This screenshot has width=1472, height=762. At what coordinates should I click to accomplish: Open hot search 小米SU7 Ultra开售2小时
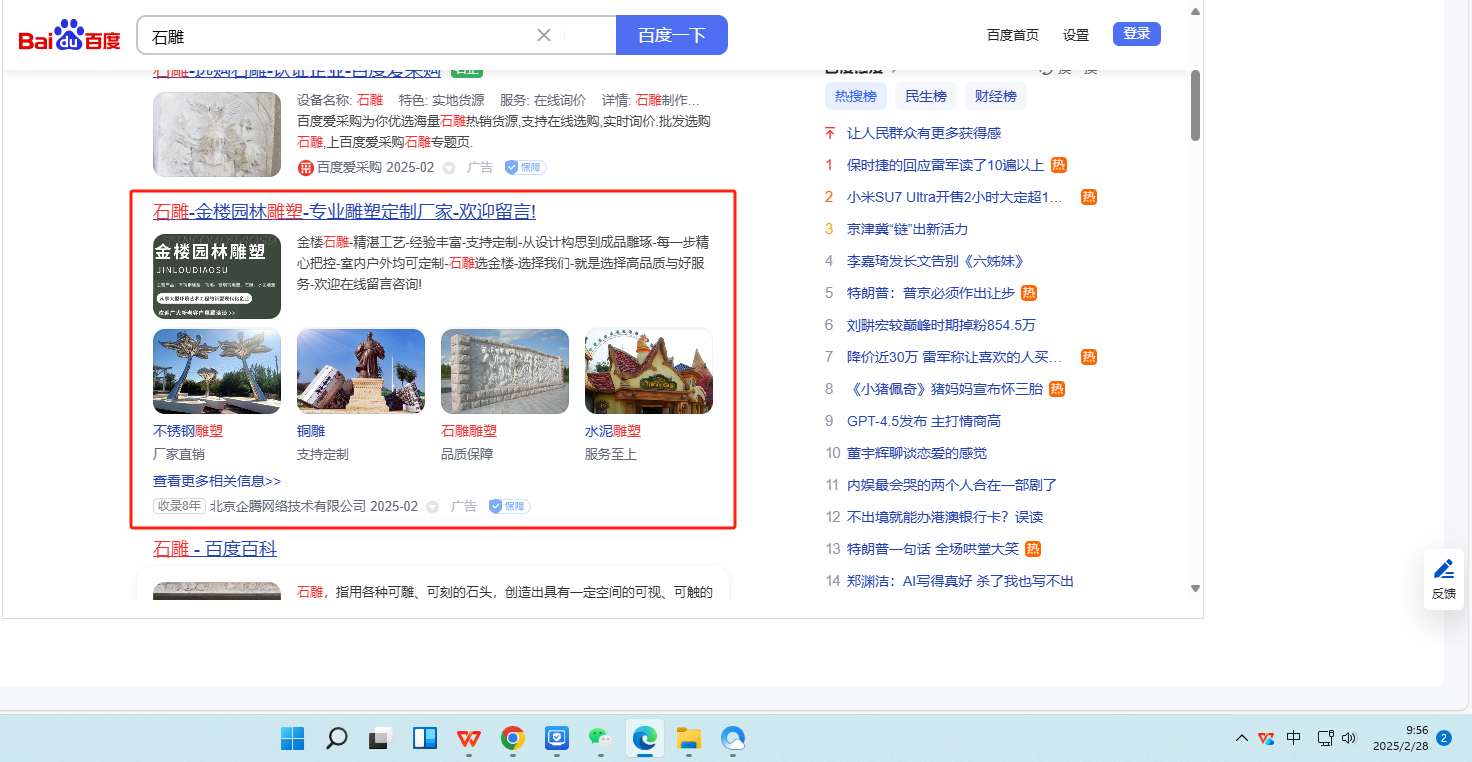pos(955,197)
